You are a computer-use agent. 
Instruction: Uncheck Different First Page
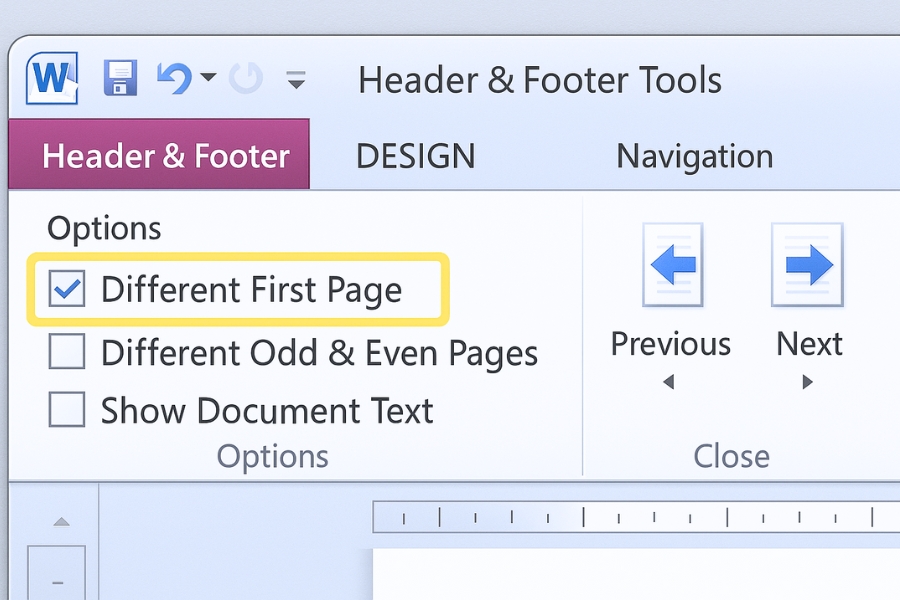click(x=66, y=289)
